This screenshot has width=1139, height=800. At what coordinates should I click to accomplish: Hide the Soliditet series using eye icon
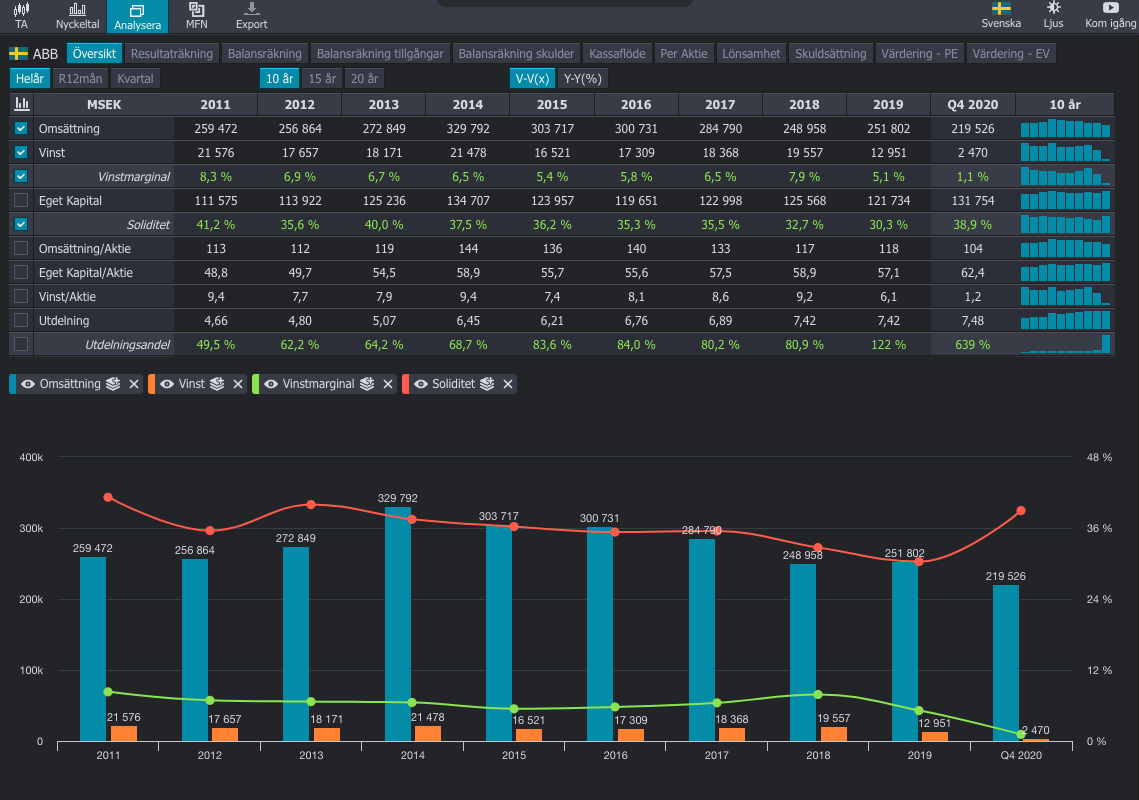420,384
